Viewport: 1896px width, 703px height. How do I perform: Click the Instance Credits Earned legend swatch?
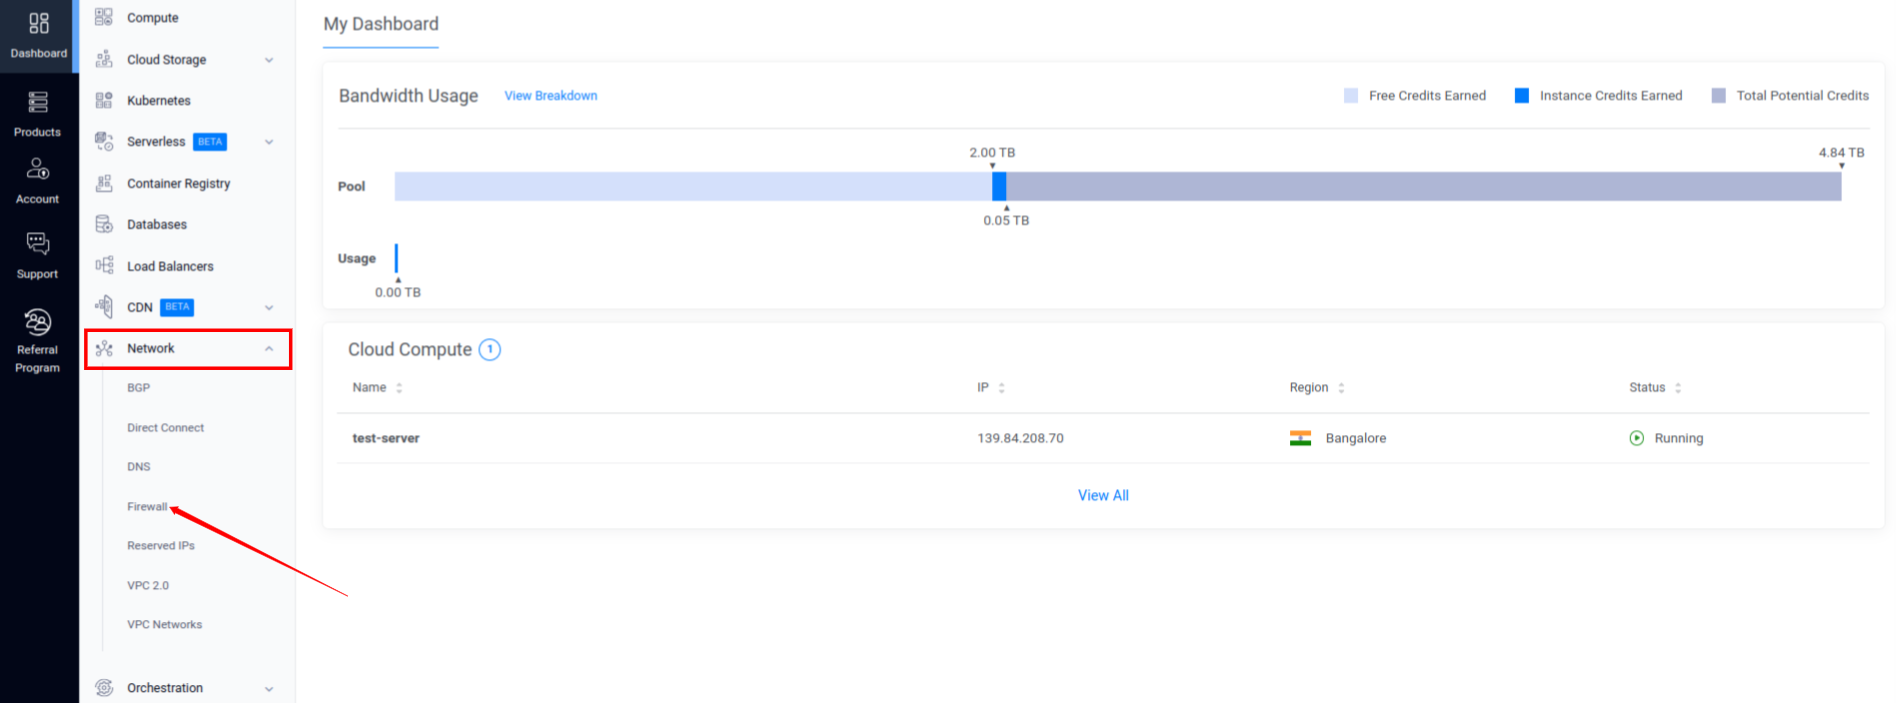[1521, 95]
